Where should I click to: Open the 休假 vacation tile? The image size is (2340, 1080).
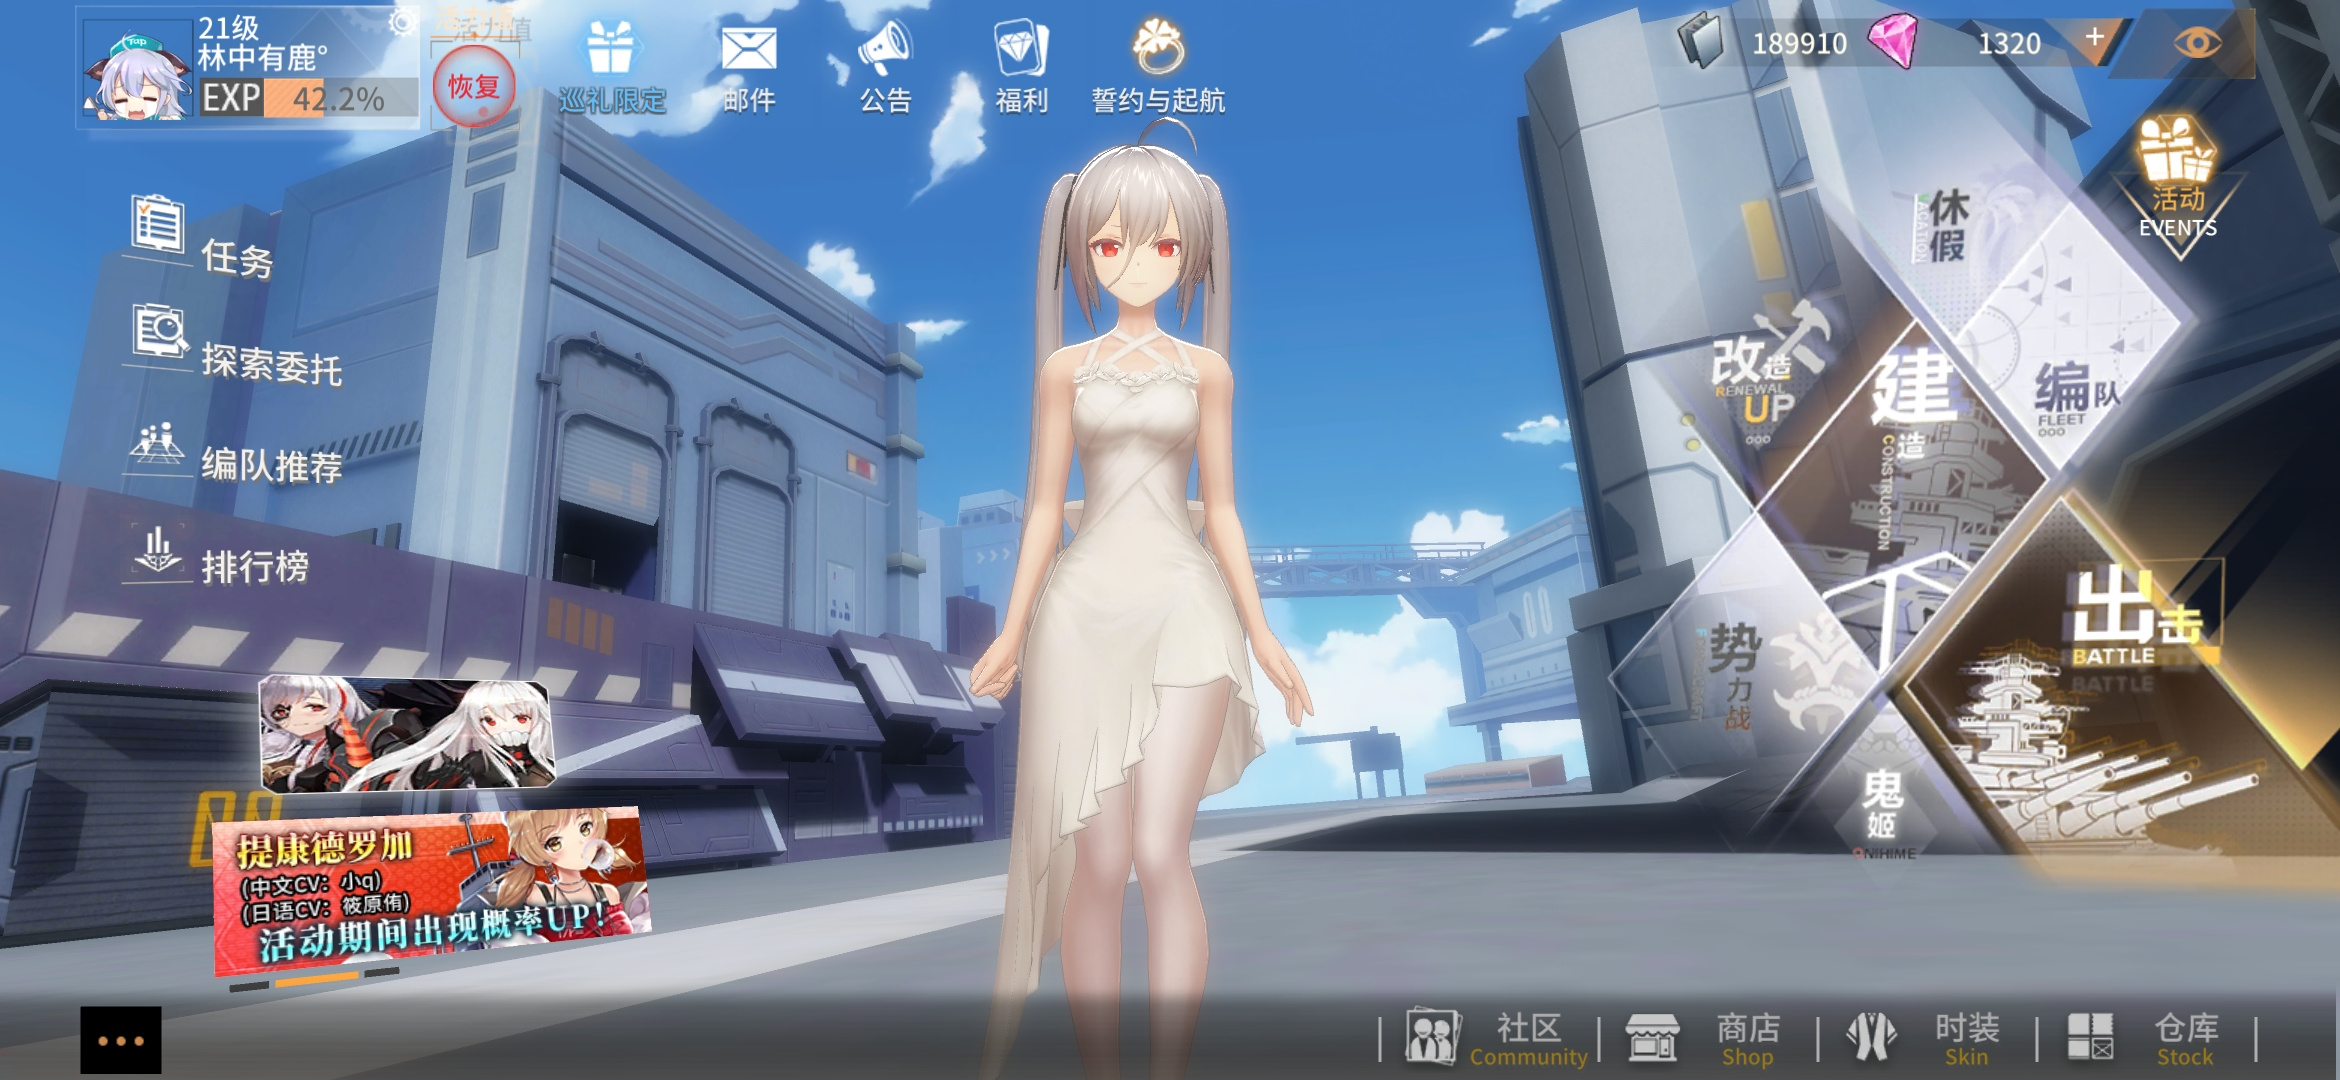1945,227
